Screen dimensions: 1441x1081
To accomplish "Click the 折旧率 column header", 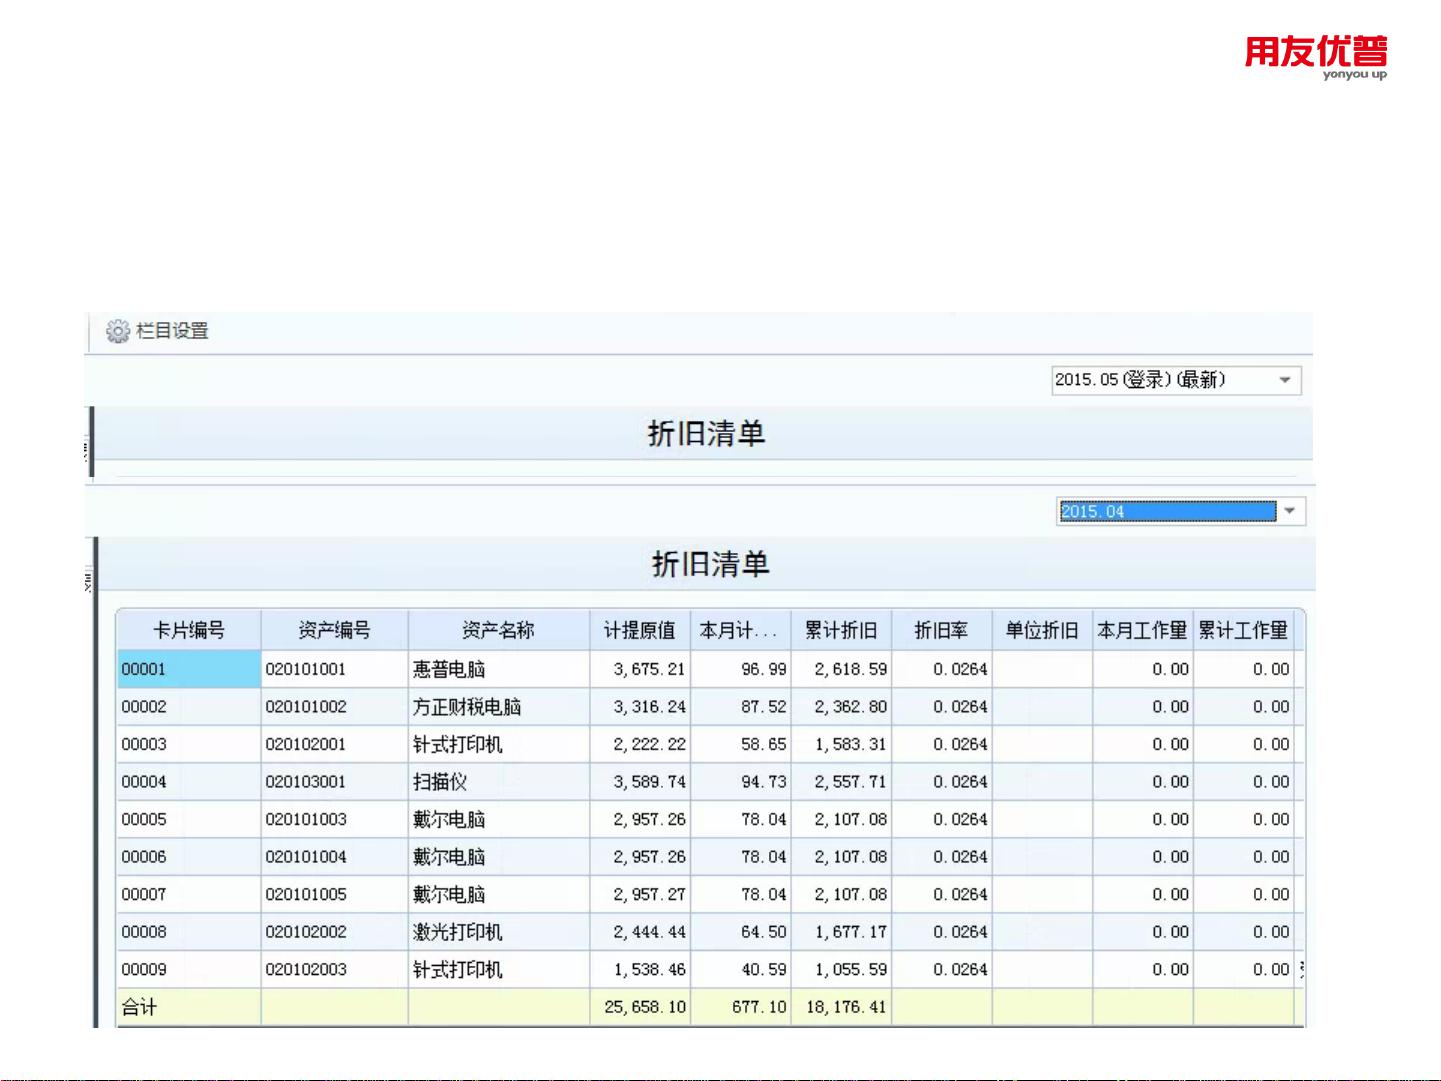I will (941, 630).
